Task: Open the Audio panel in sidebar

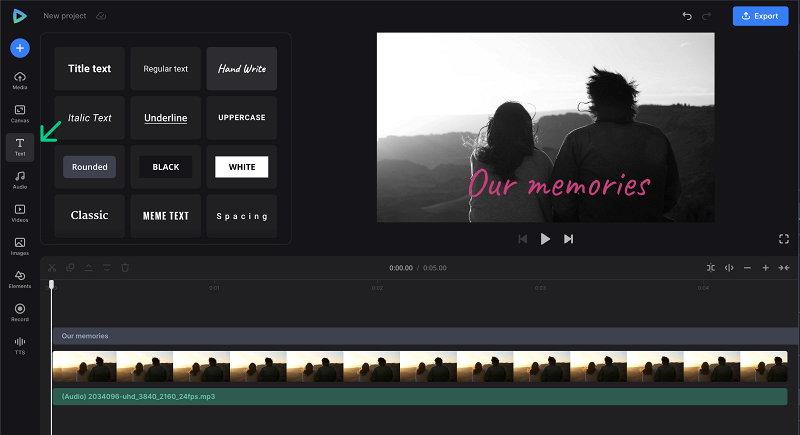Action: tap(20, 180)
